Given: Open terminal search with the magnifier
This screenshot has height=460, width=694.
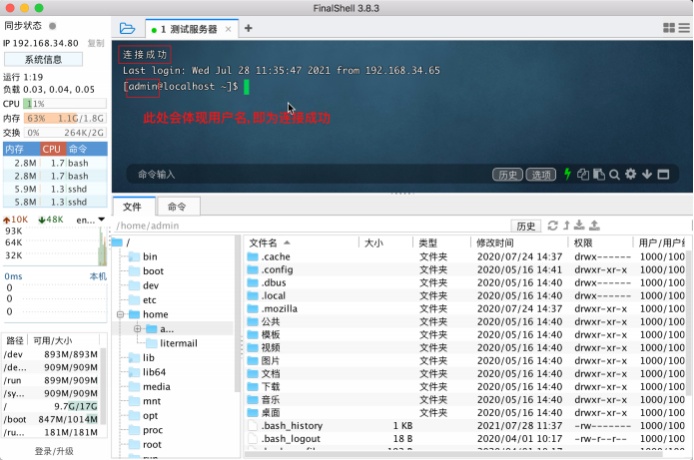Looking at the screenshot, I should click(614, 174).
